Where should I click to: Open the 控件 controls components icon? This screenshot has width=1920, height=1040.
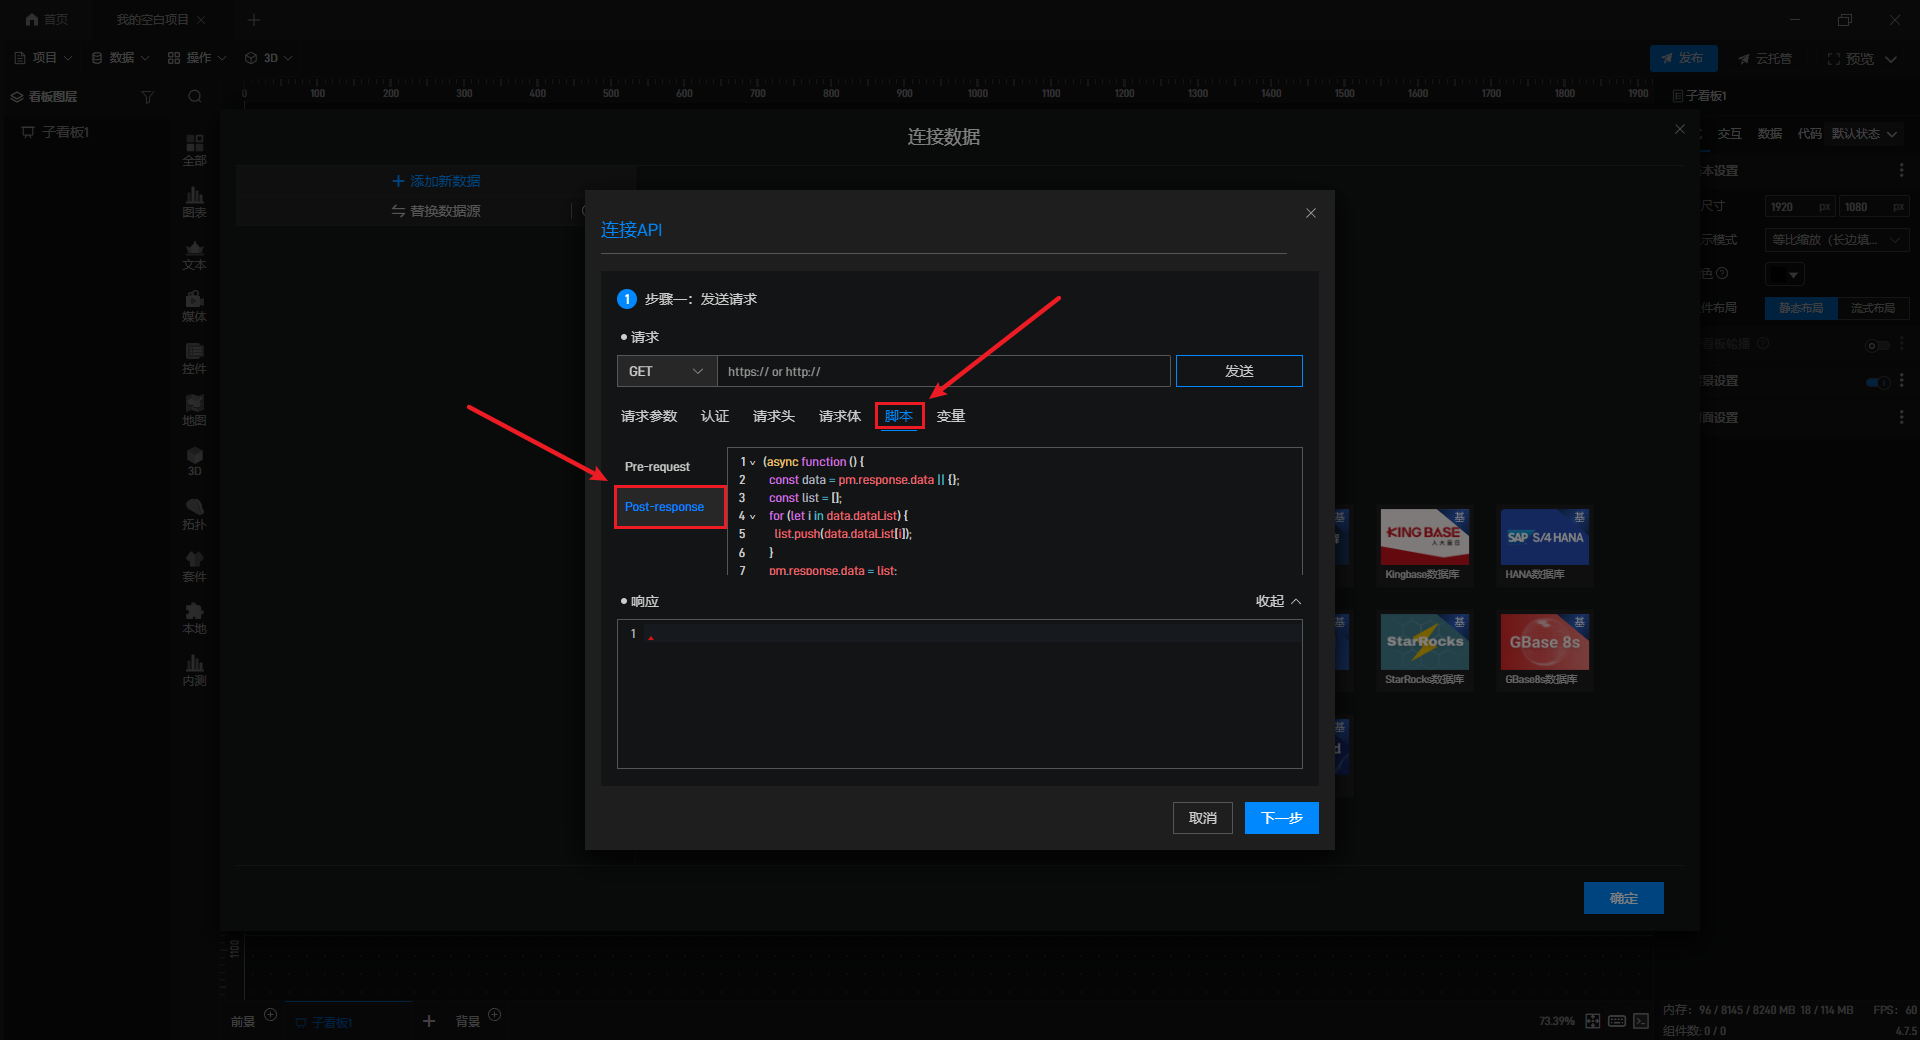(x=195, y=358)
